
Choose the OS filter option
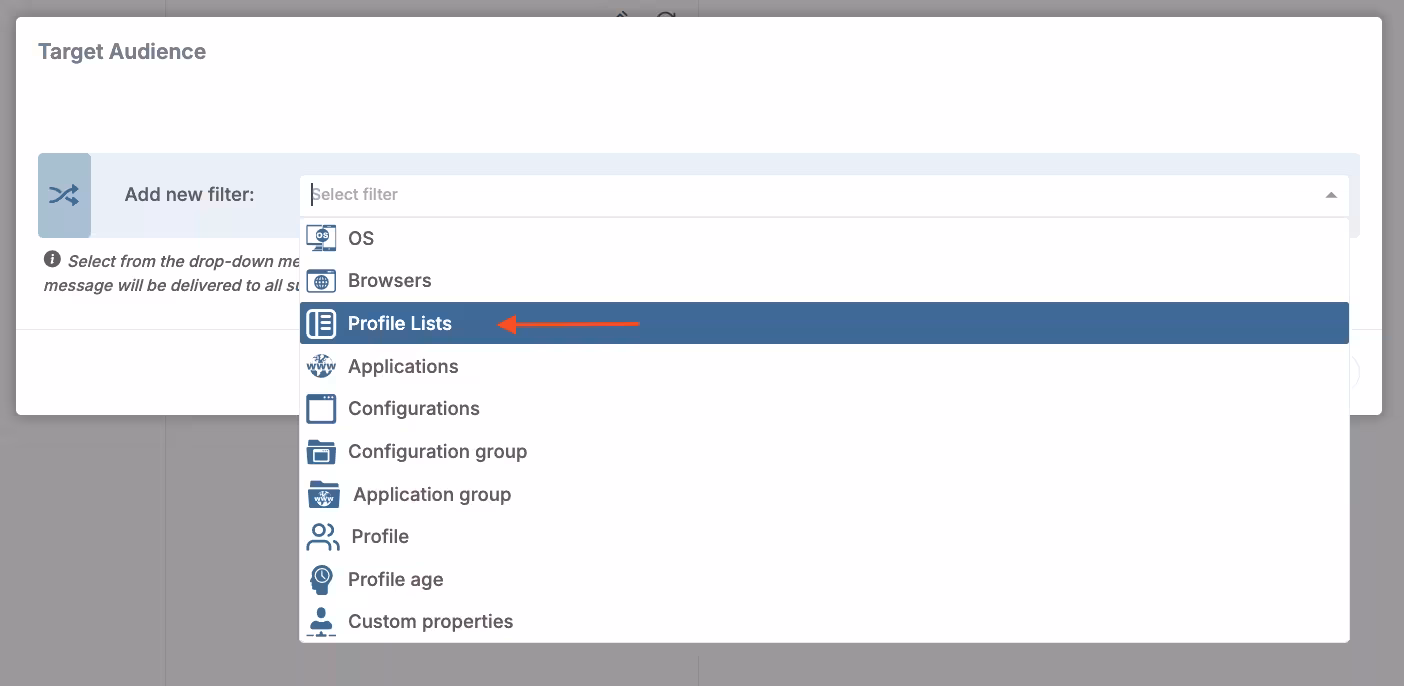(362, 238)
